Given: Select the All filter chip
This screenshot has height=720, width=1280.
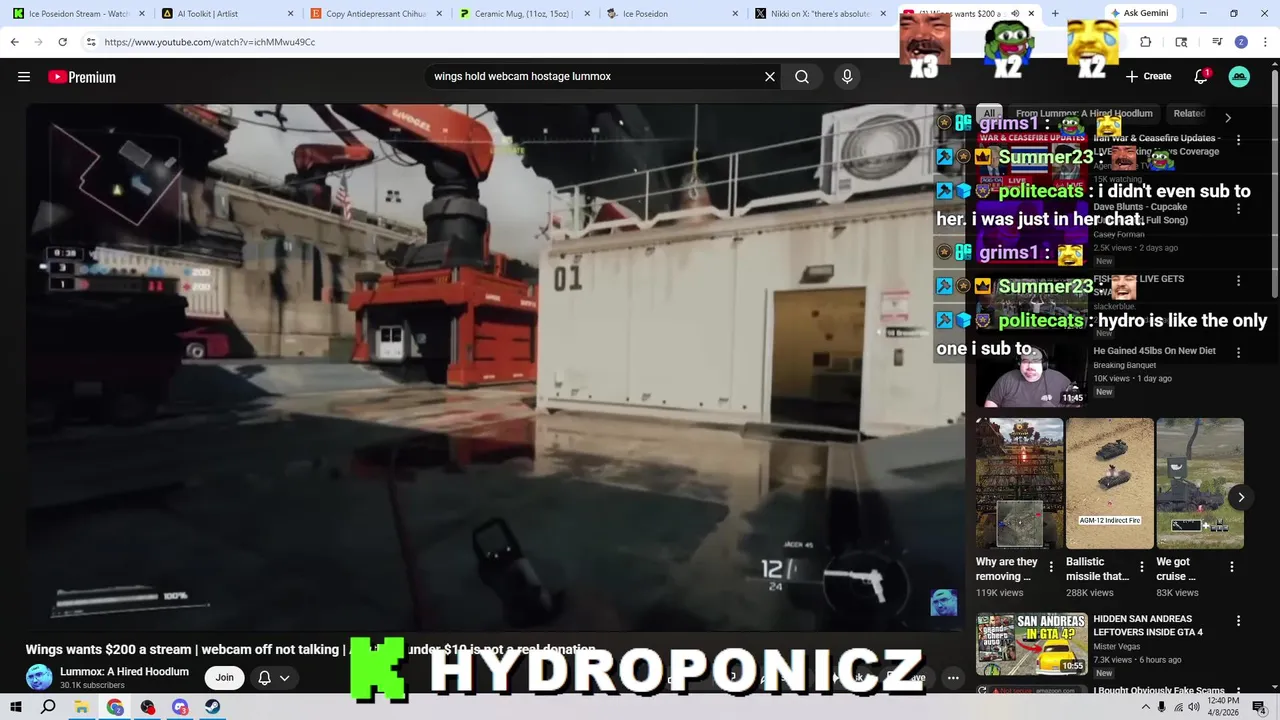Looking at the screenshot, I should (x=988, y=114).
